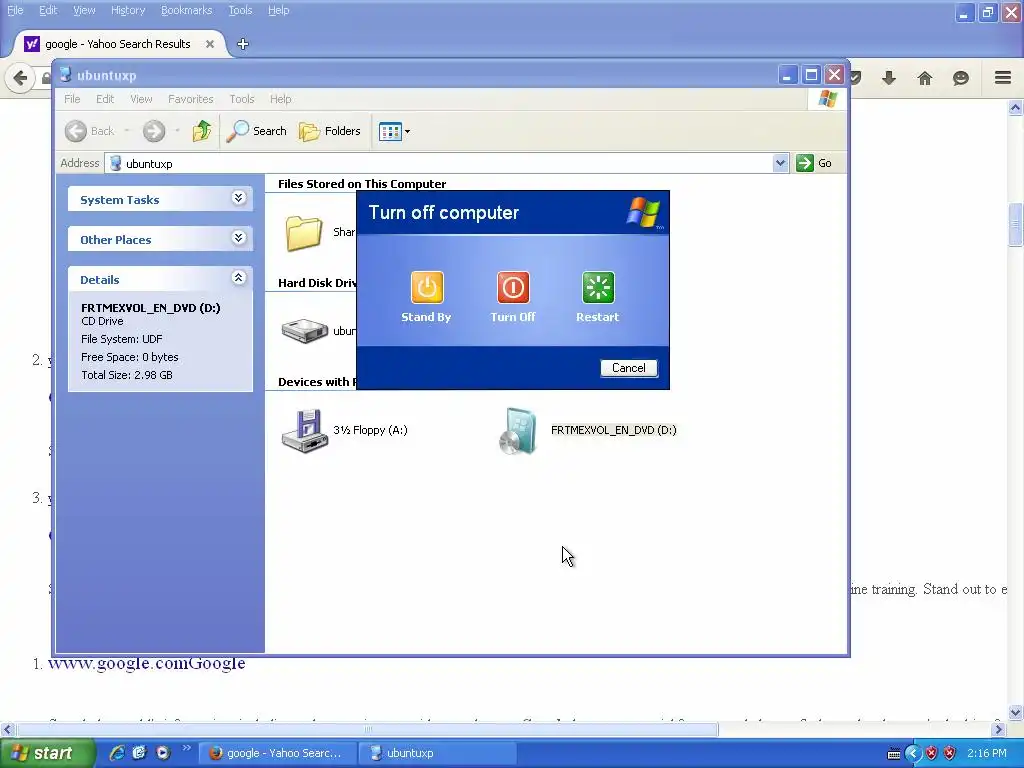
Task: Click the 2:16 PM taskbar clock
Action: pyautogui.click(x=987, y=754)
